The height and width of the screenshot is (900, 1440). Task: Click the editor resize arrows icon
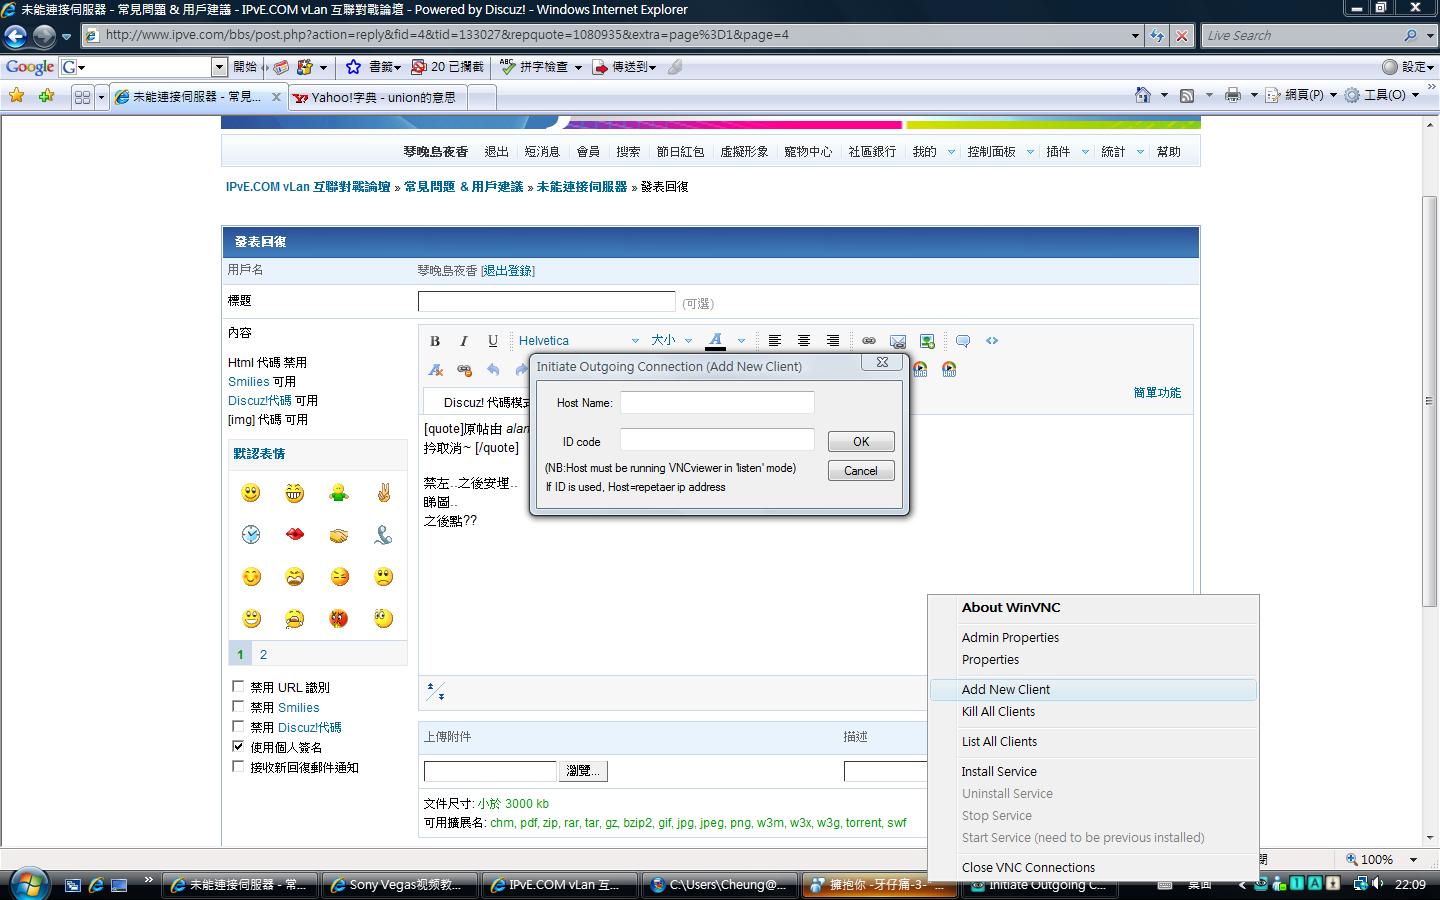436,691
